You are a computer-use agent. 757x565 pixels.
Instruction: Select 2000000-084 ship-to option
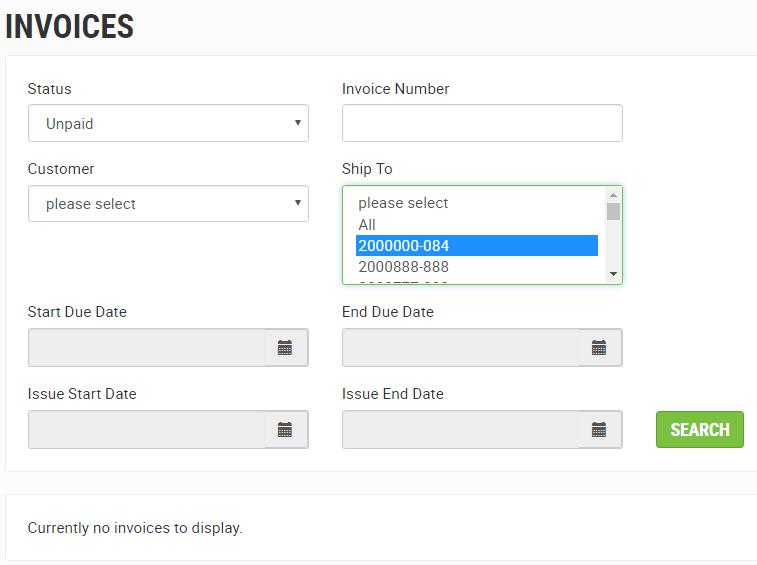coord(404,246)
